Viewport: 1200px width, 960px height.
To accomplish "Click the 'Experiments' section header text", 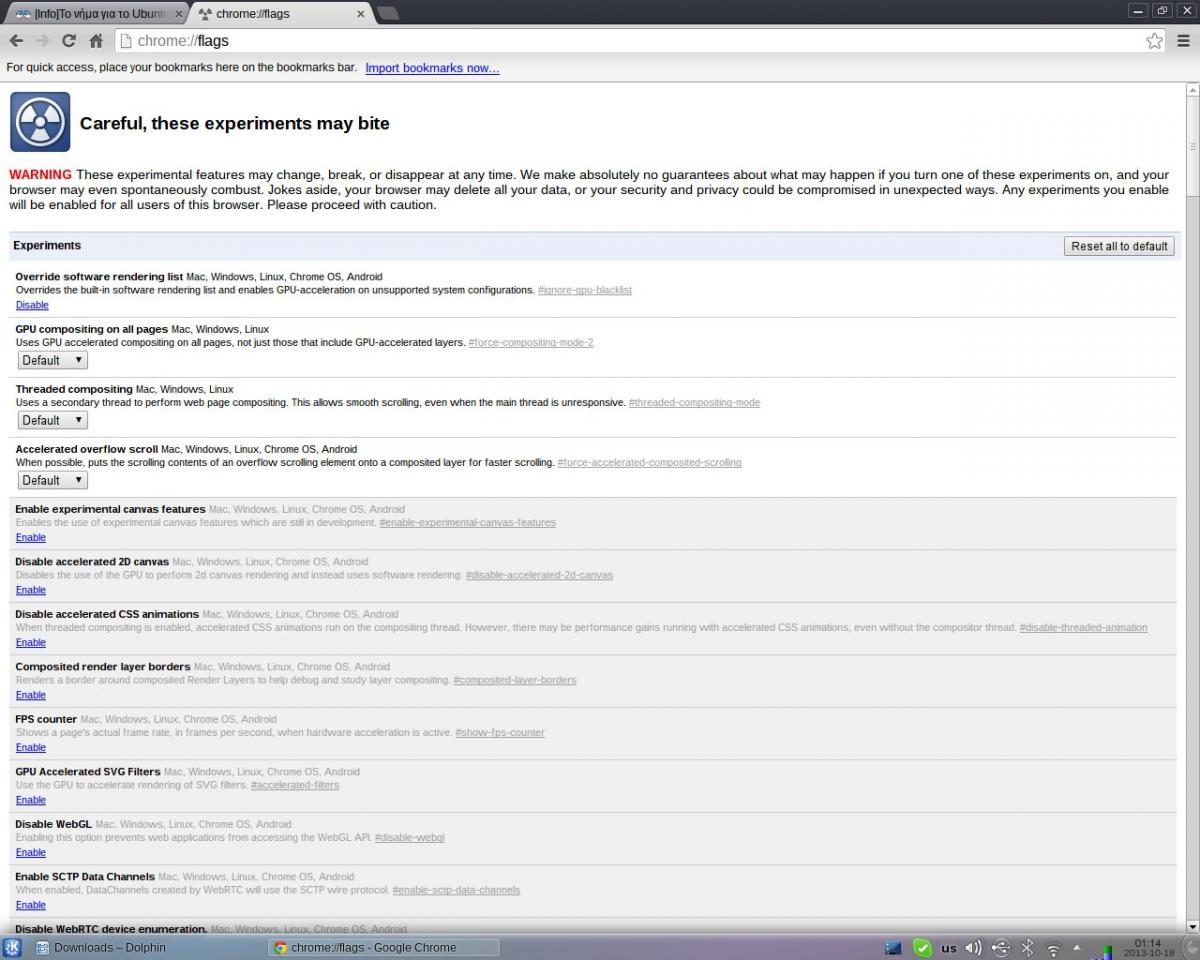I will [47, 246].
